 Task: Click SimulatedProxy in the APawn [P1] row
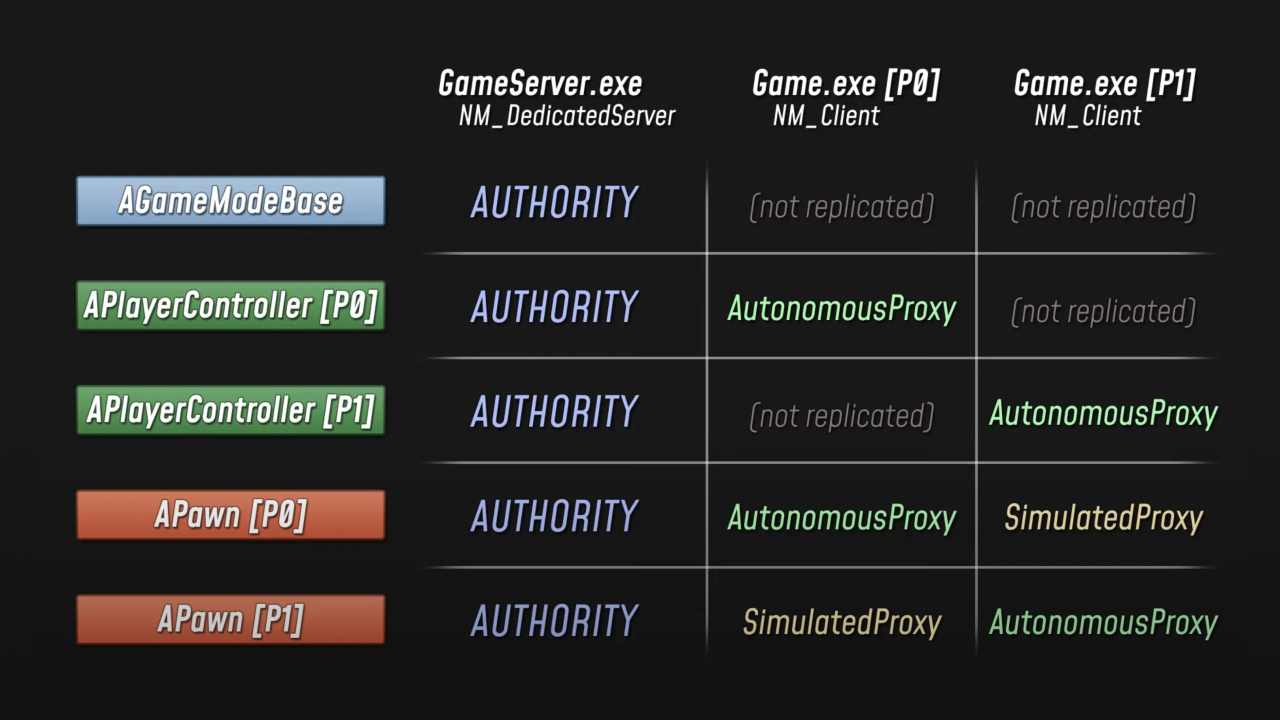click(841, 622)
